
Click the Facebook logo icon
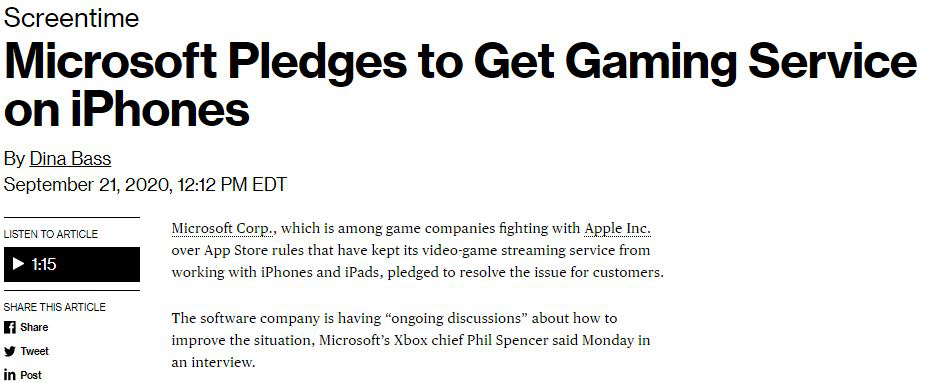[x=10, y=327]
